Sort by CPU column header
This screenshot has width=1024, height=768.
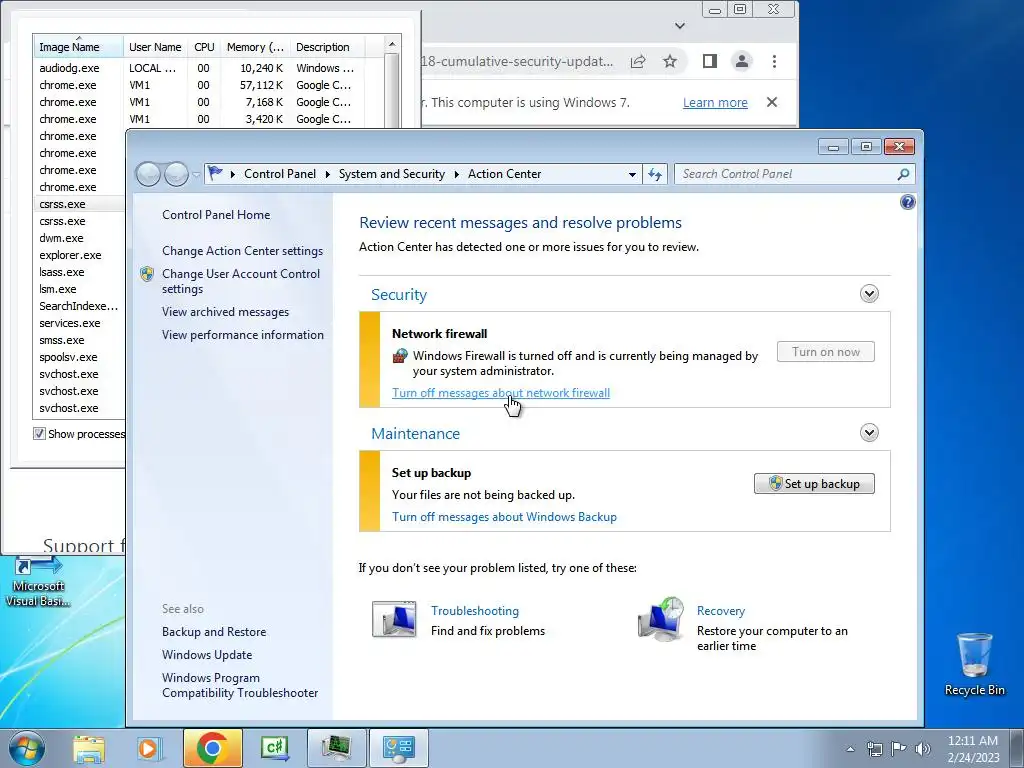(x=204, y=47)
